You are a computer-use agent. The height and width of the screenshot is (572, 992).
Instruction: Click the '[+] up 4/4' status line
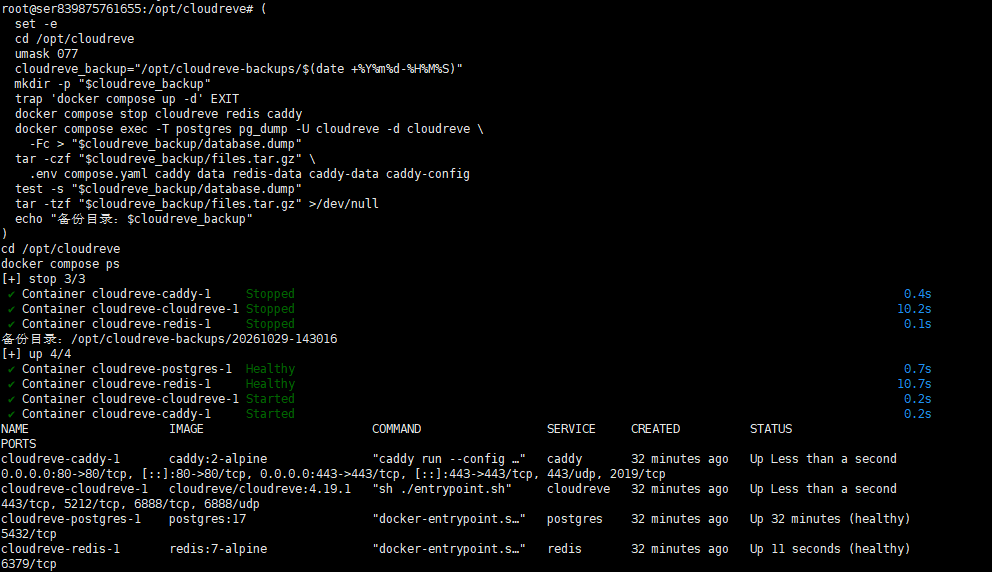pos(36,354)
